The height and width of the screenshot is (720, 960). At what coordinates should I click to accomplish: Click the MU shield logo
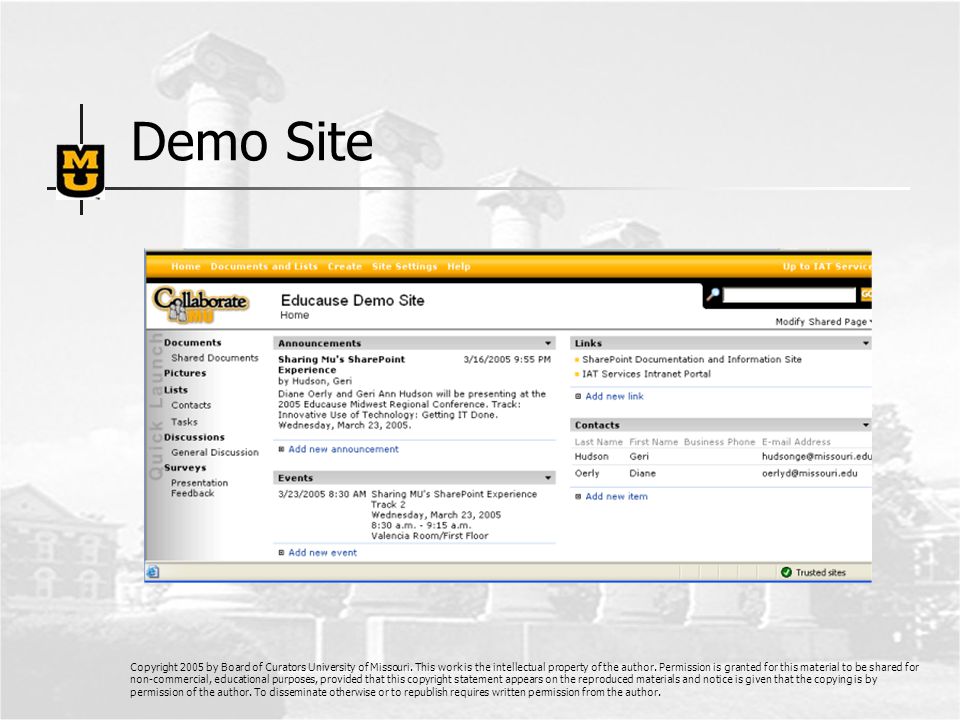80,171
